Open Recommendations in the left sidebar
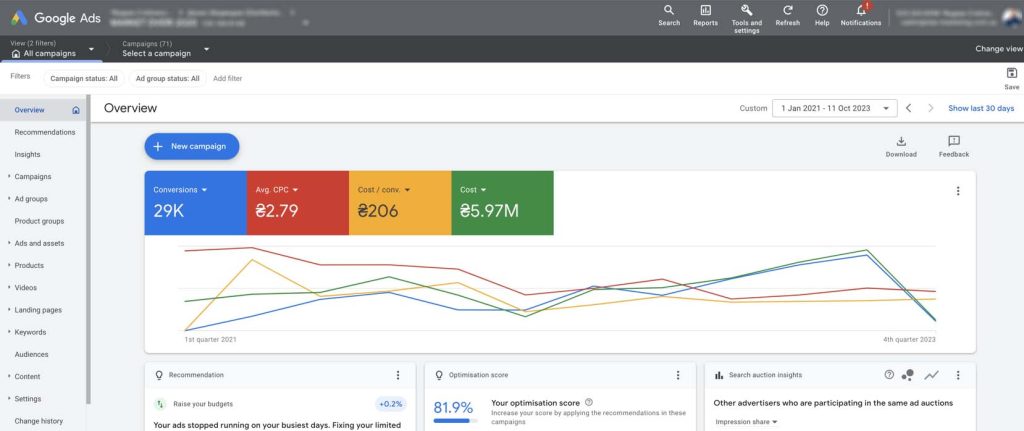 coord(44,132)
